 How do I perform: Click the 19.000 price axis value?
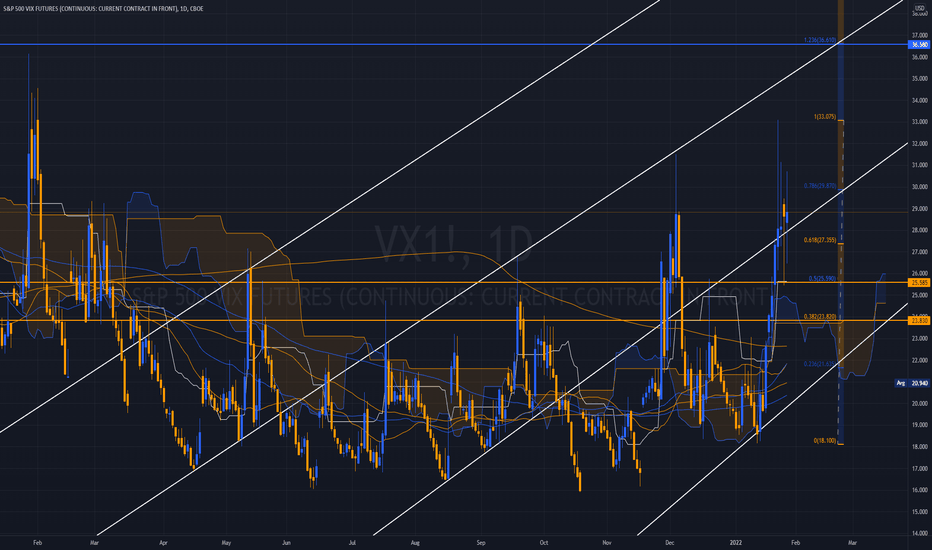pyautogui.click(x=919, y=425)
